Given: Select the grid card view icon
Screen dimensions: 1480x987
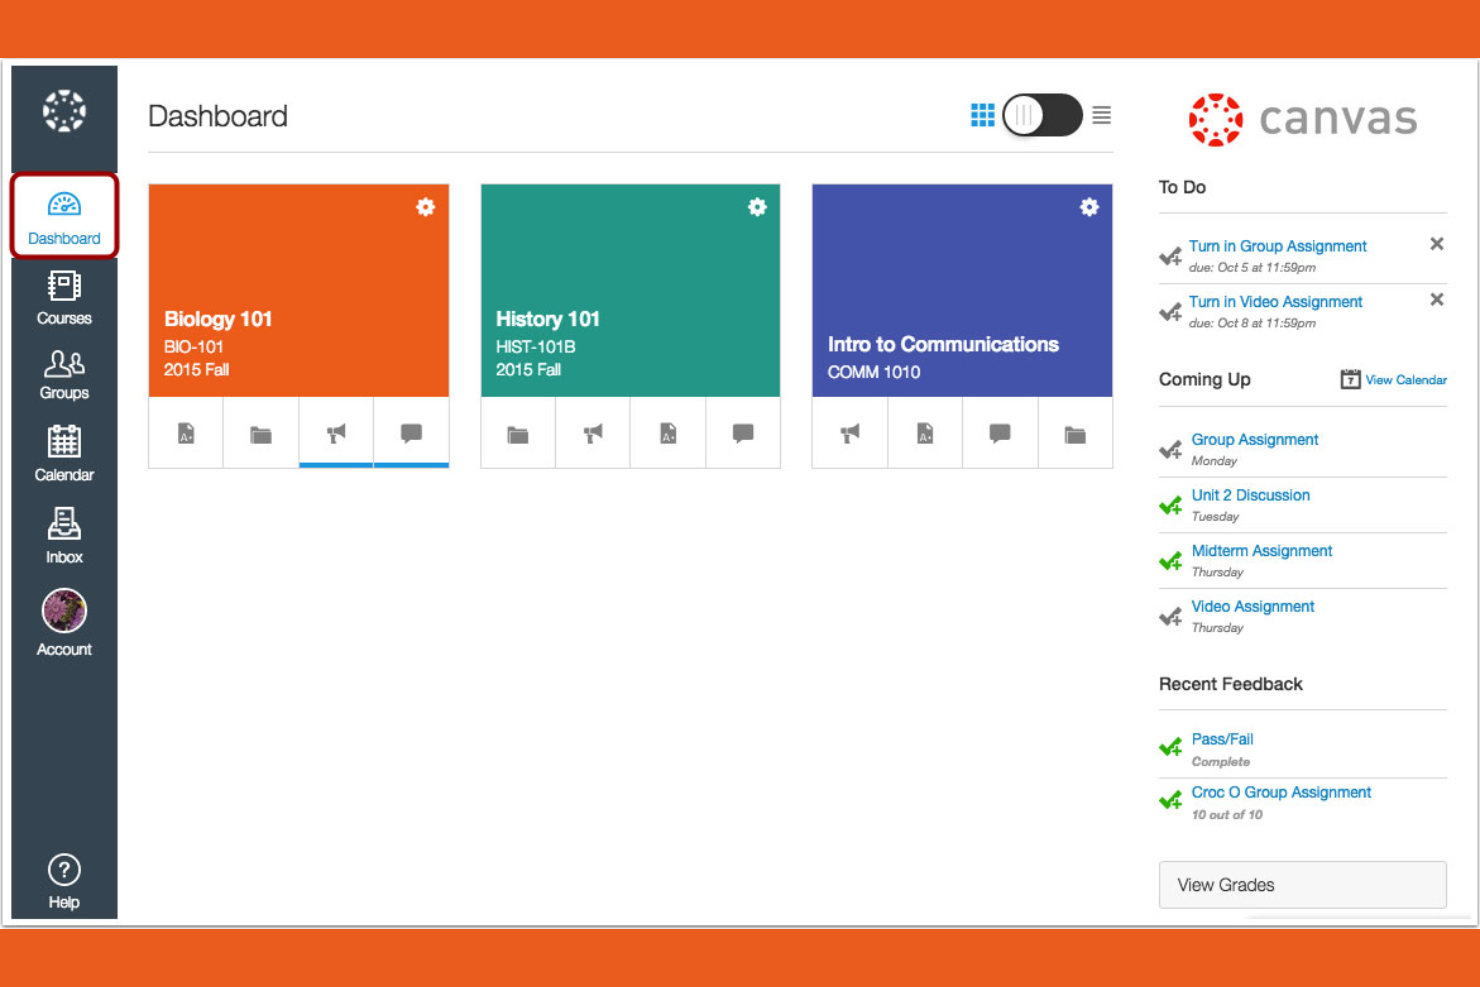Looking at the screenshot, I should tap(982, 116).
